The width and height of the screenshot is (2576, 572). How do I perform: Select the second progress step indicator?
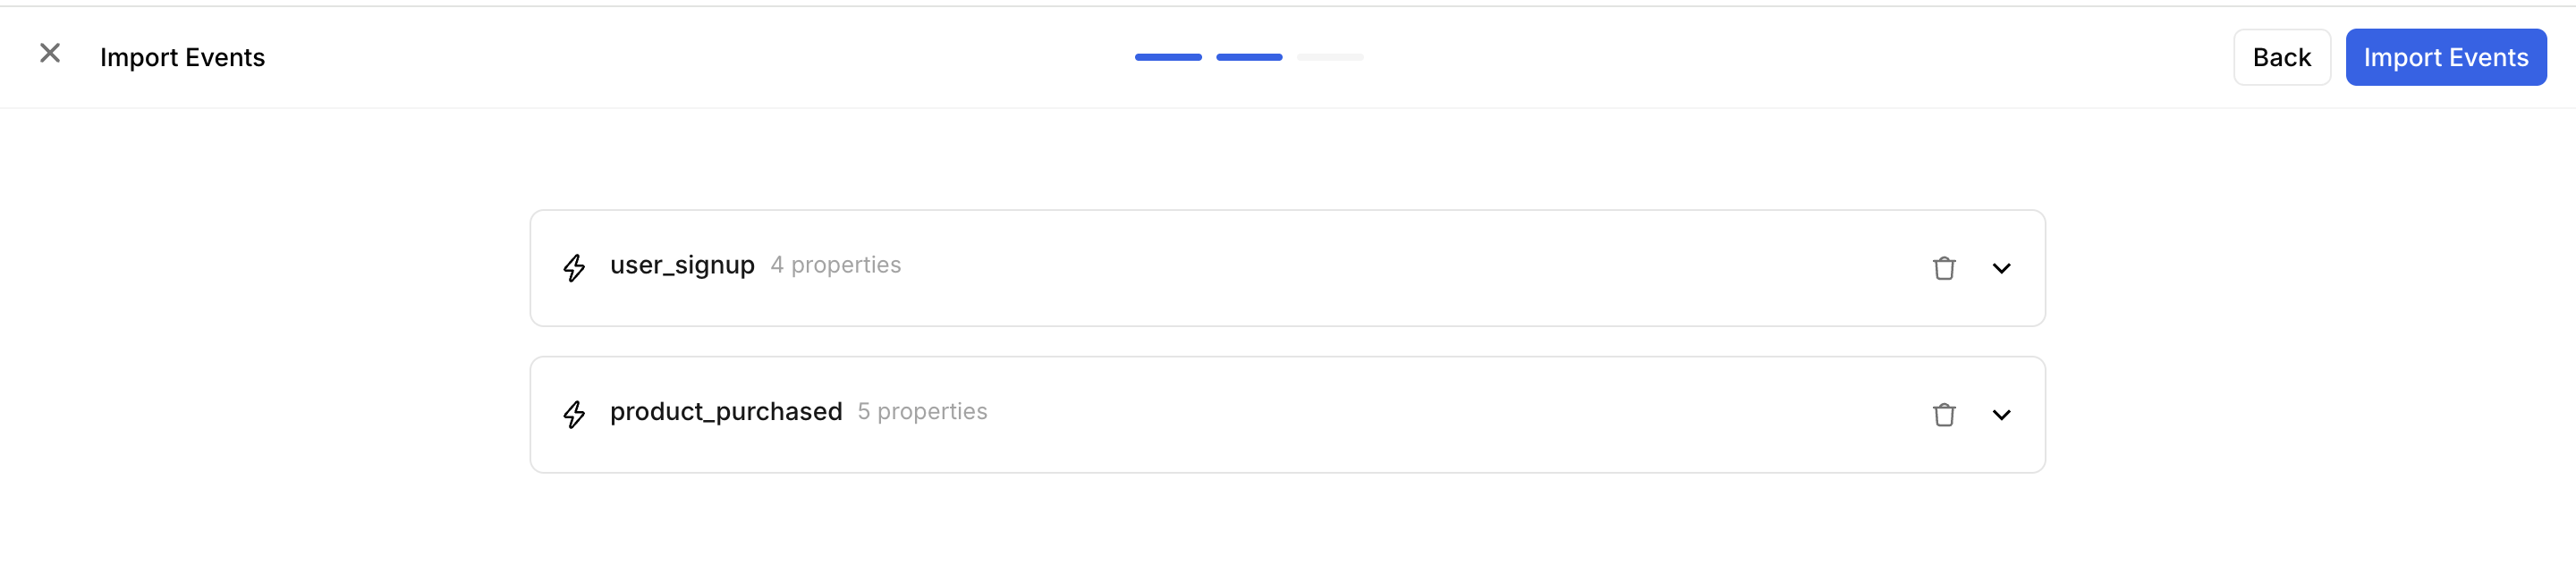click(x=1248, y=57)
